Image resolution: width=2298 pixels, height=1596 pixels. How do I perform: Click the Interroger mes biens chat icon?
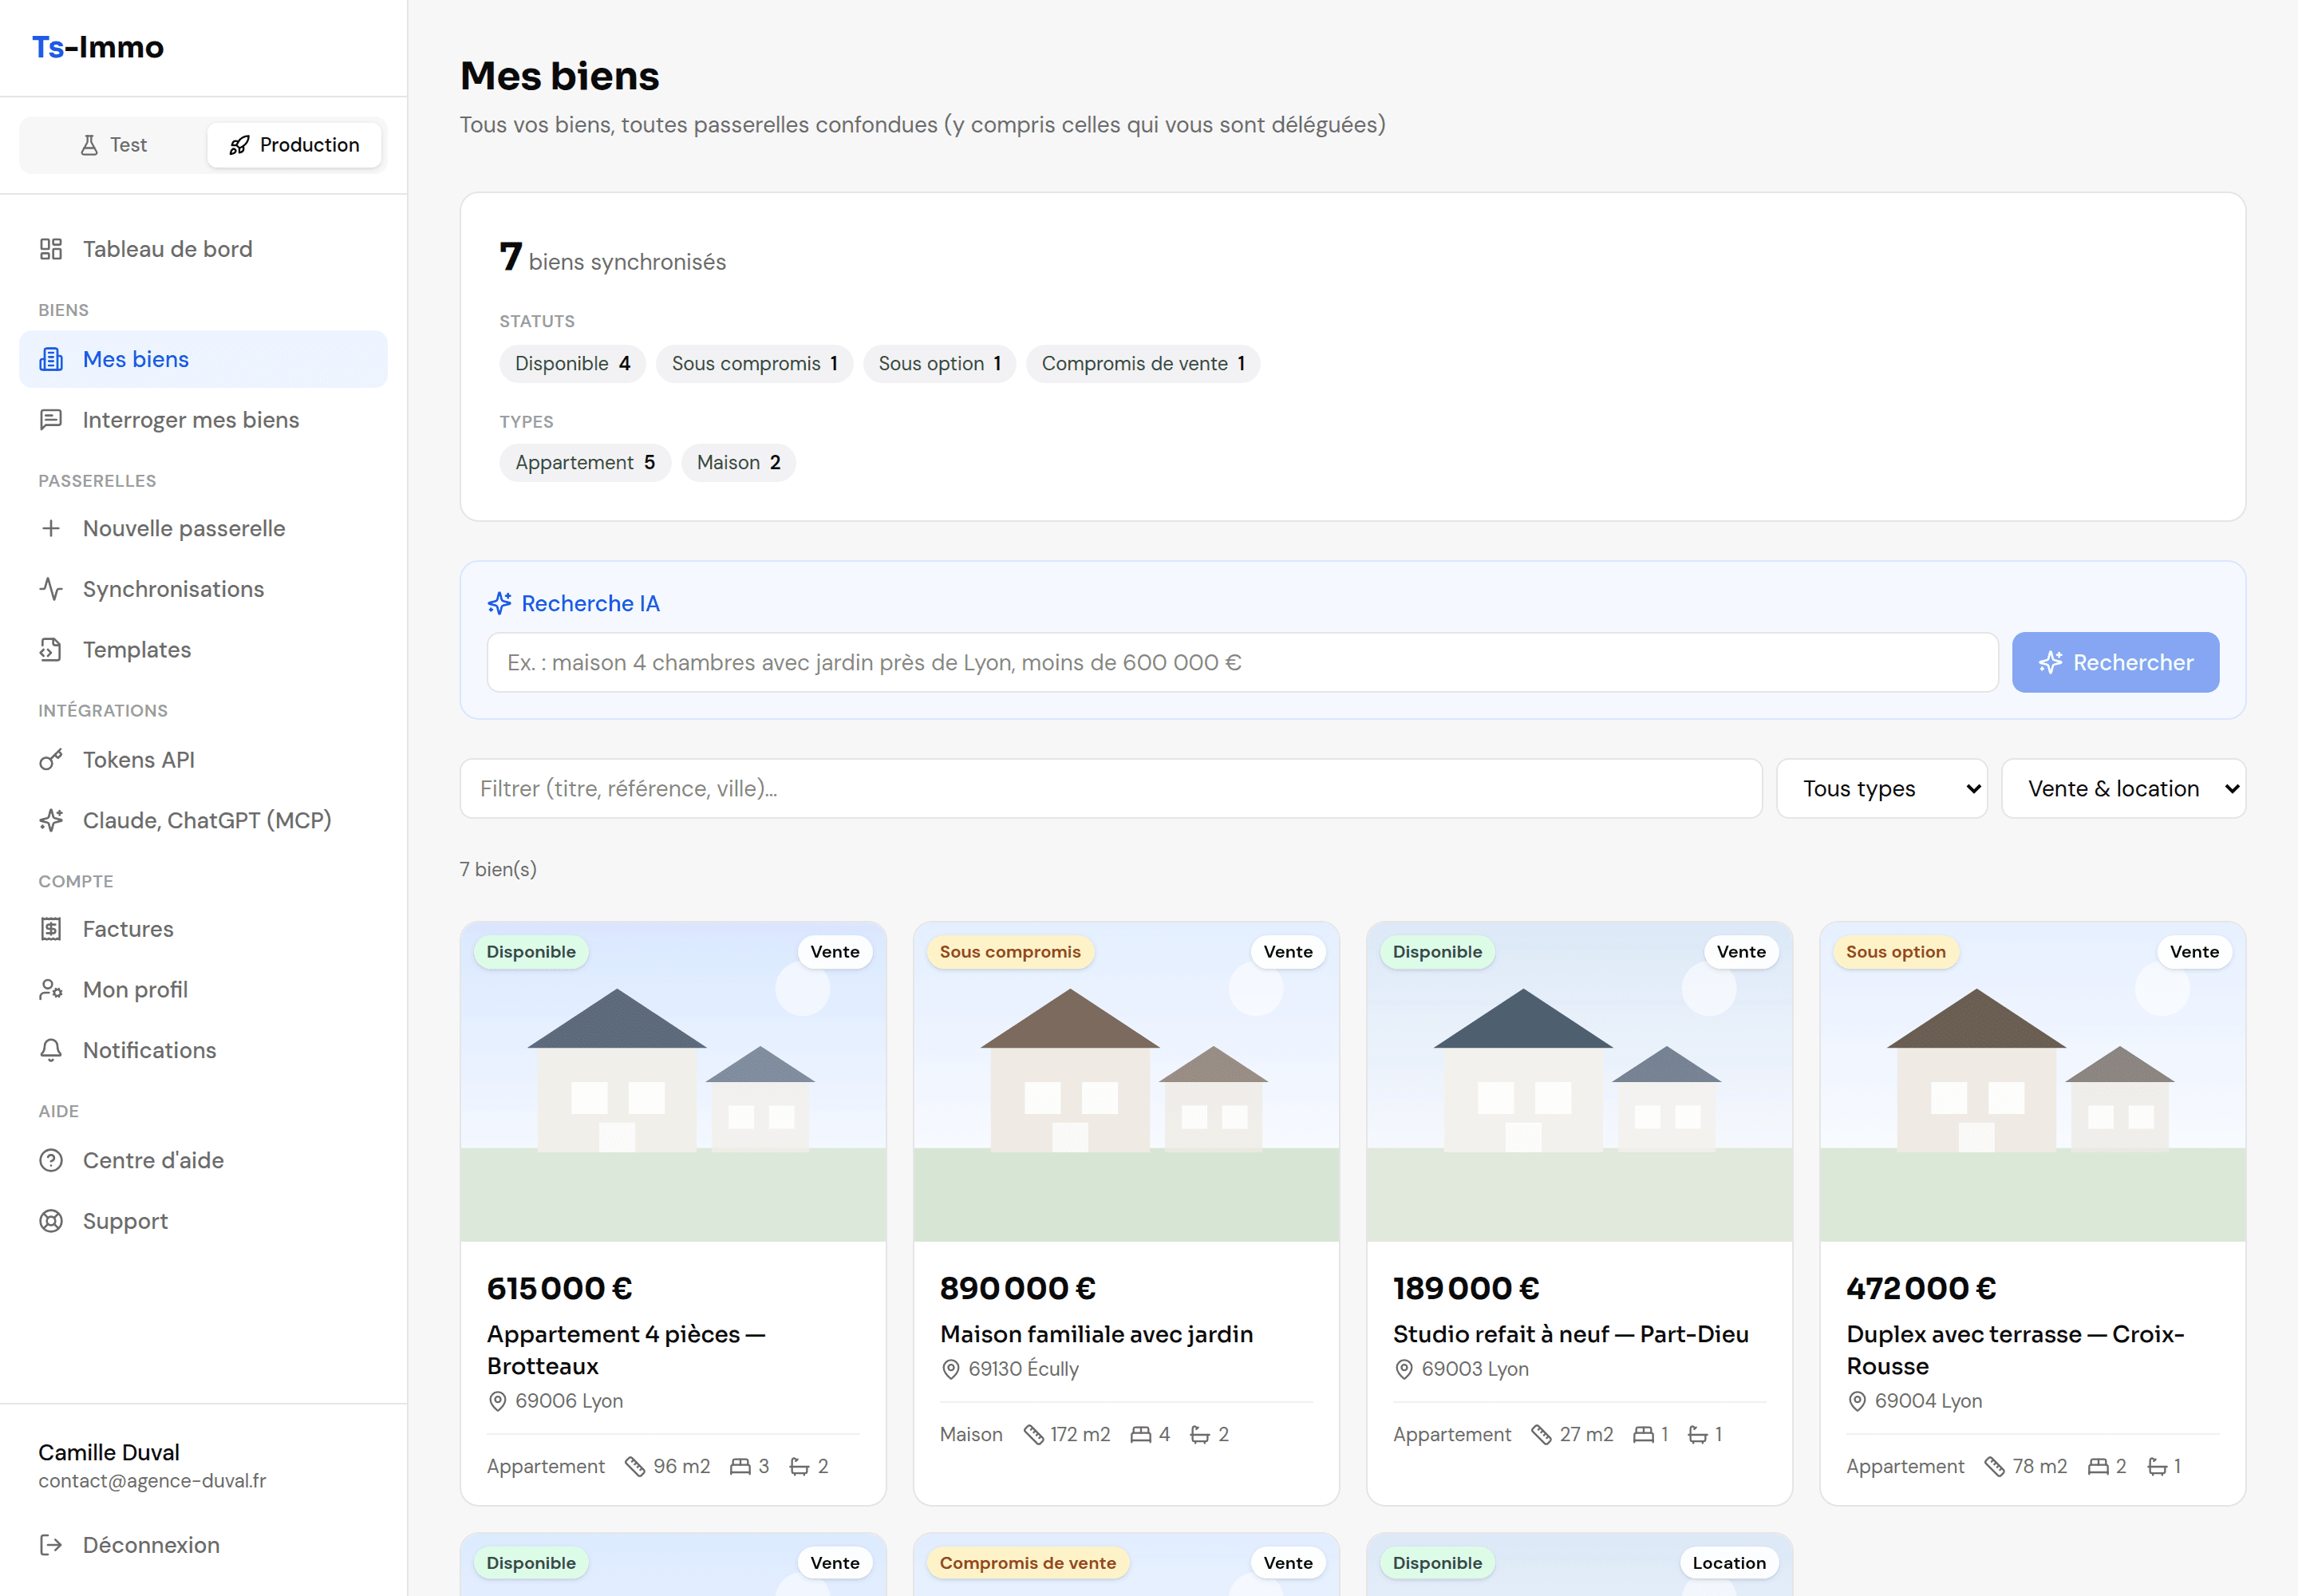tap(51, 420)
